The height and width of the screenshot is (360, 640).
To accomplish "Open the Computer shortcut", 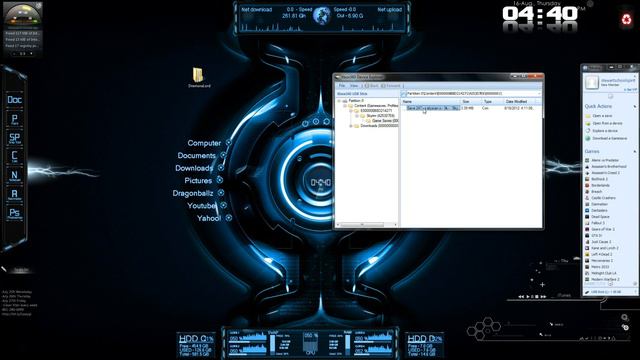I will coord(204,143).
